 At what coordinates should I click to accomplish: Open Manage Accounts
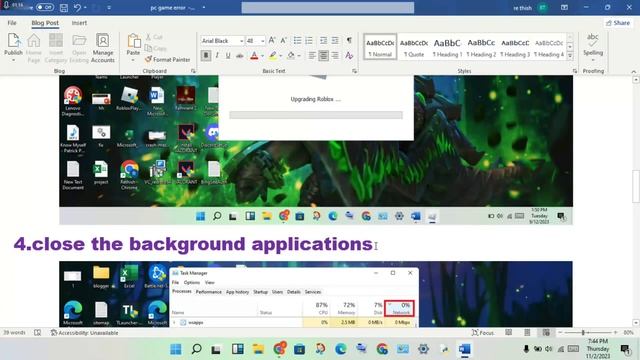point(102,48)
